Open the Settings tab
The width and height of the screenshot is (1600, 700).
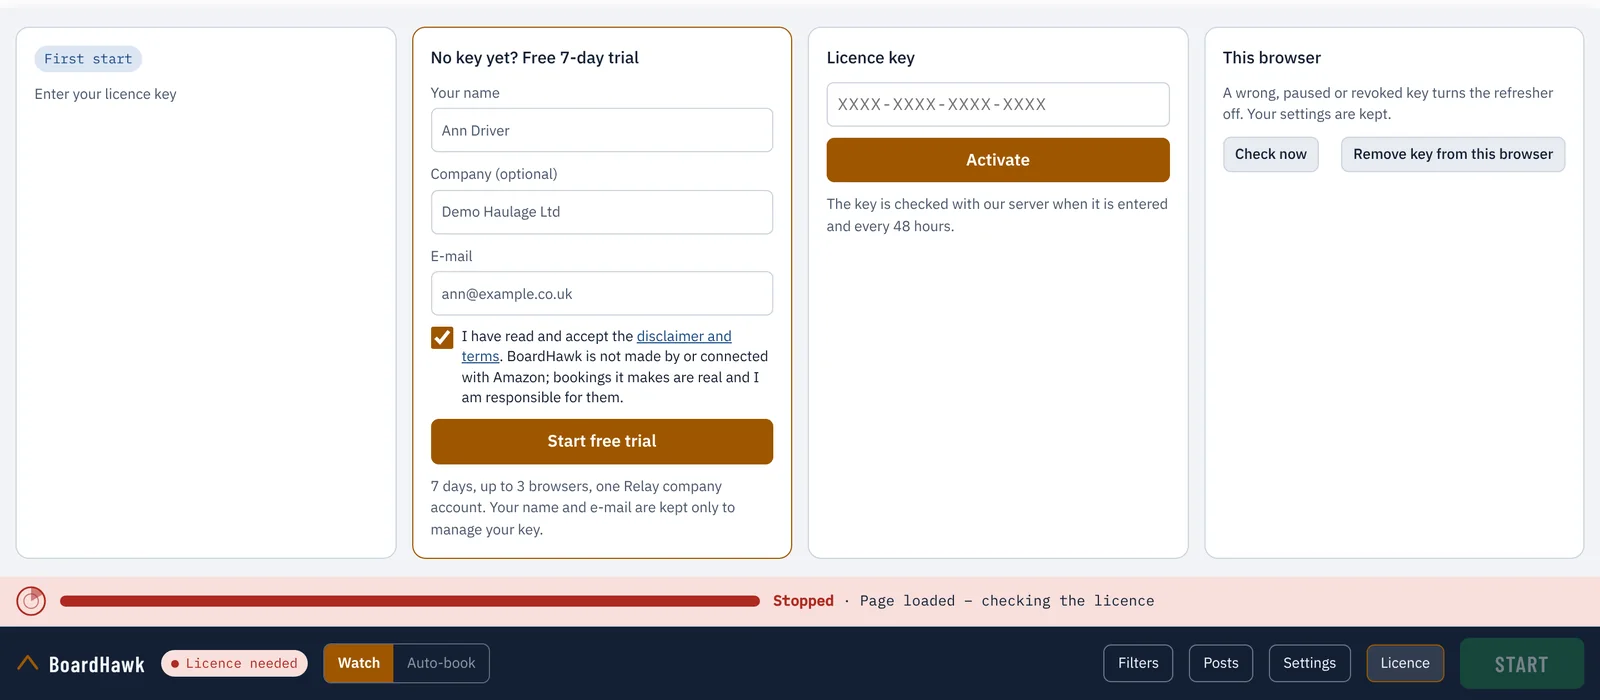point(1309,663)
